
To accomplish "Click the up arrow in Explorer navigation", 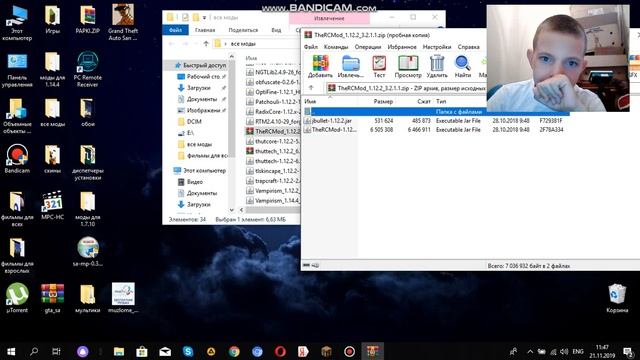I will tap(206, 44).
